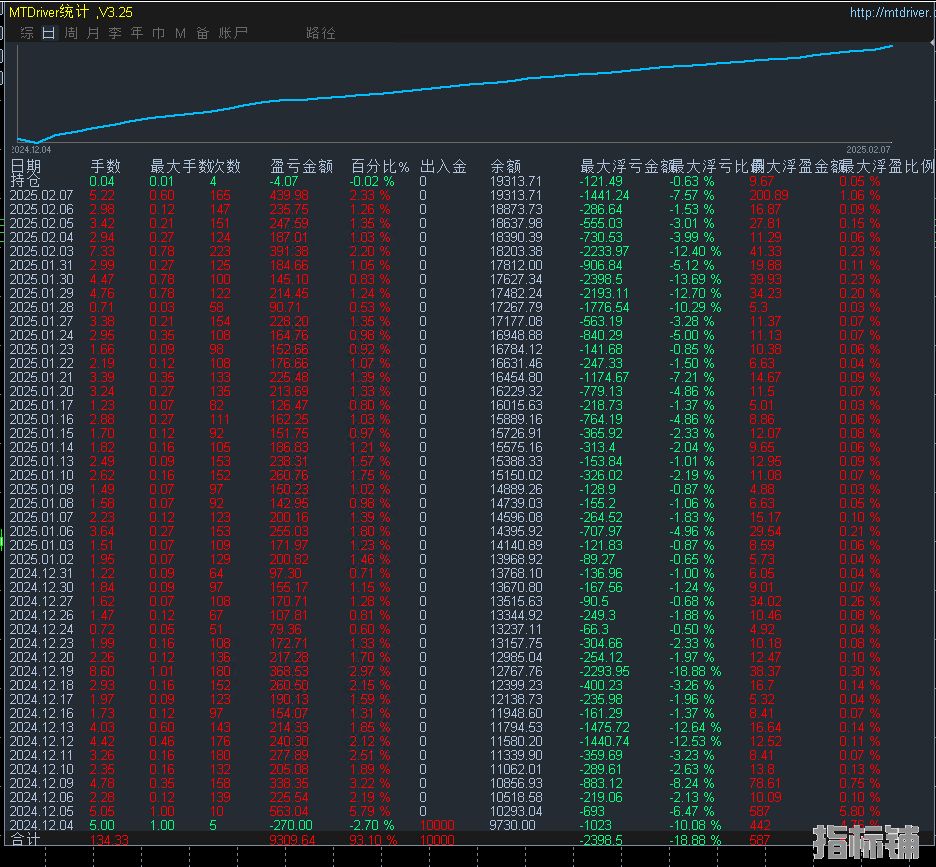Click the 百分比% column header
Image resolution: width=936 pixels, height=867 pixels.
[x=380, y=166]
